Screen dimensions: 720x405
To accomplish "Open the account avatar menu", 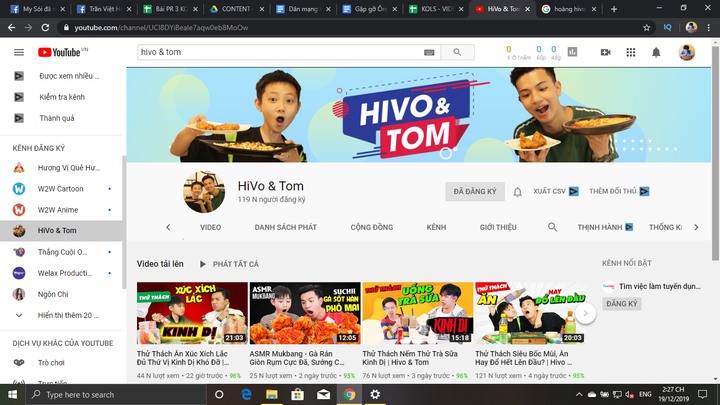I will [x=686, y=52].
